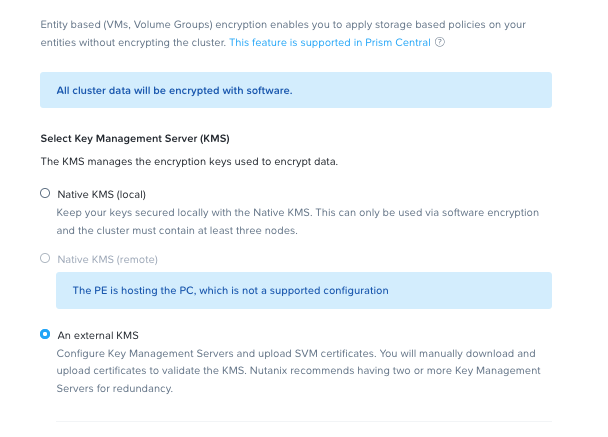
Task: Select the Native KMS (local) radio button
Action: pos(45,194)
